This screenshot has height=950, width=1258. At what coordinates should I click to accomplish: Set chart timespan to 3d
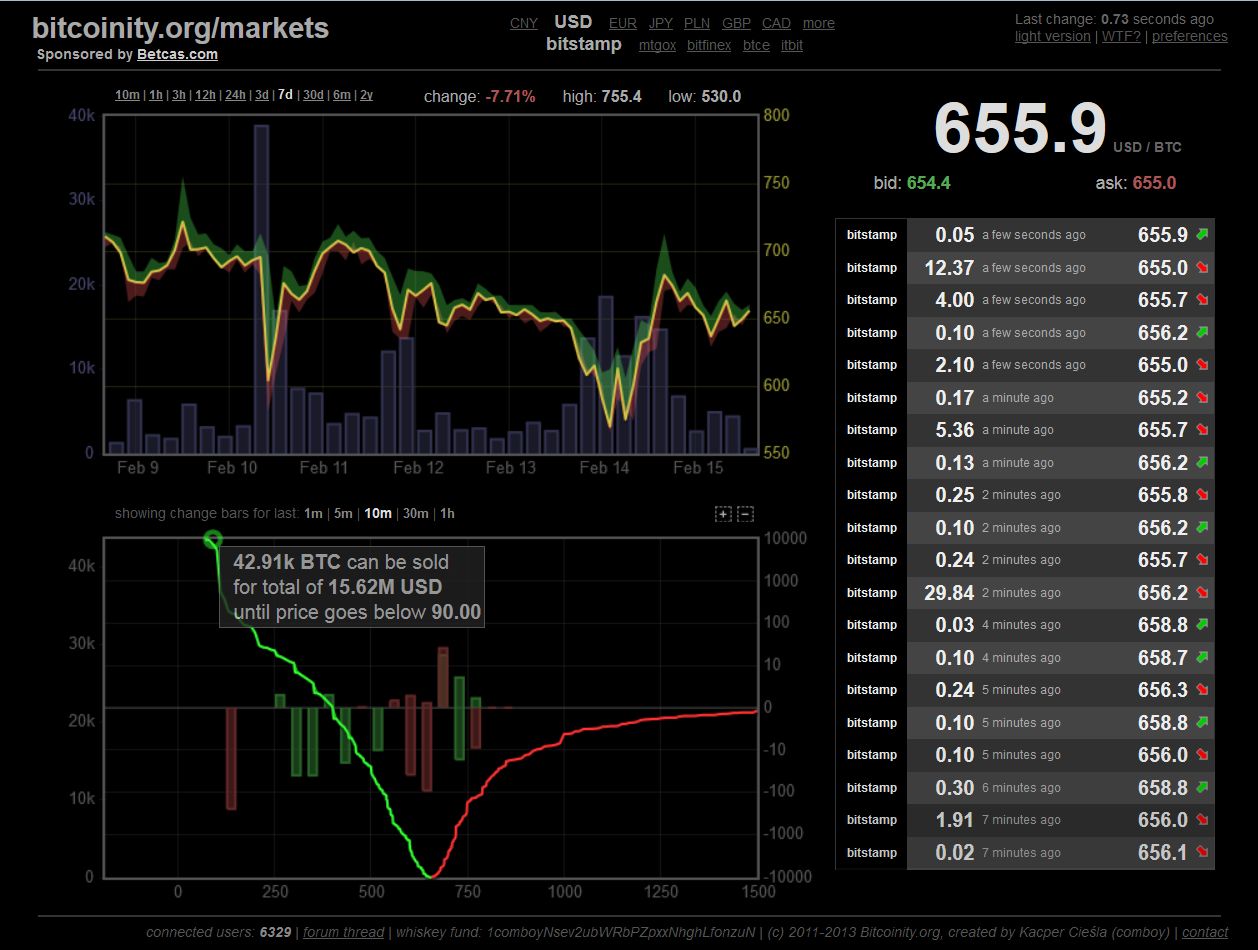coord(261,95)
